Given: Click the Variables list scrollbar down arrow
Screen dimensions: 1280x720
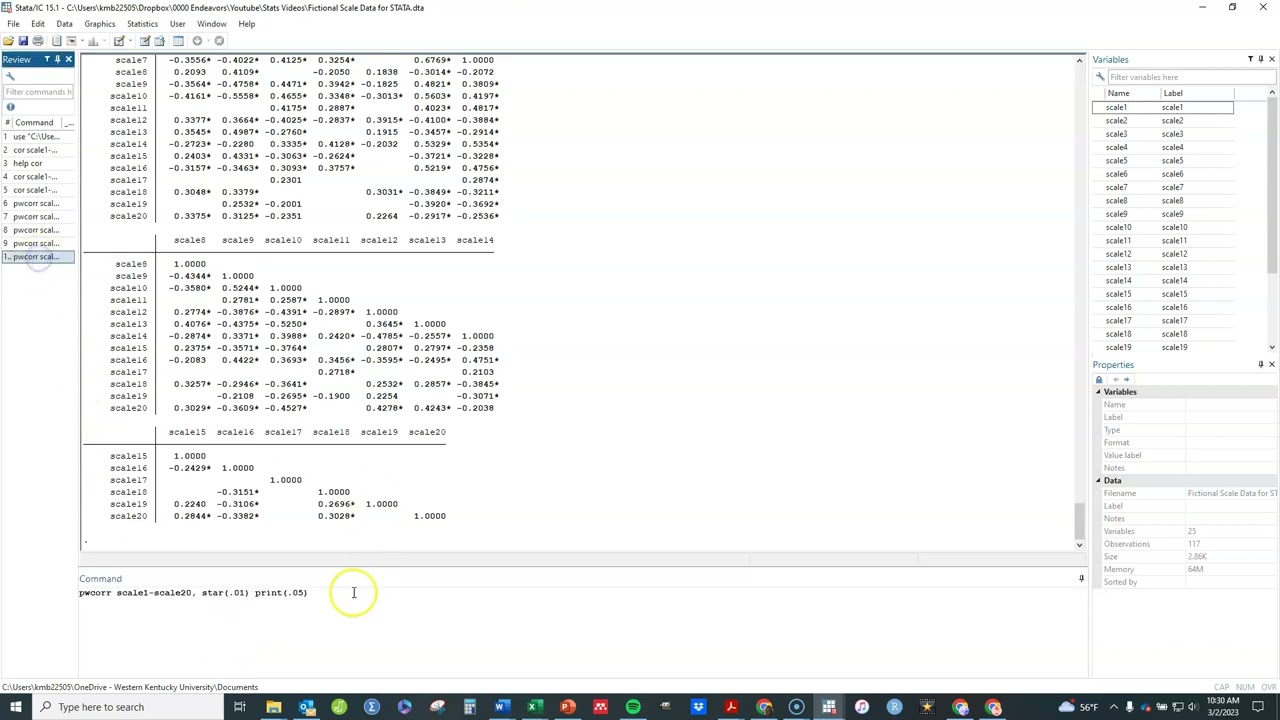Looking at the screenshot, I should point(1272,347).
